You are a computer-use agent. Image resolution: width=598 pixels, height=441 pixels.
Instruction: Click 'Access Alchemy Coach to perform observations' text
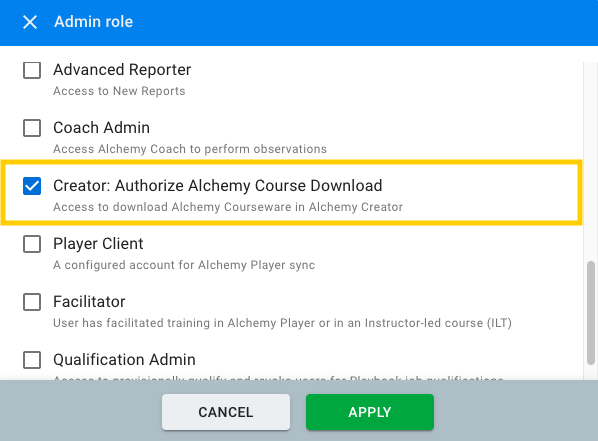190,149
